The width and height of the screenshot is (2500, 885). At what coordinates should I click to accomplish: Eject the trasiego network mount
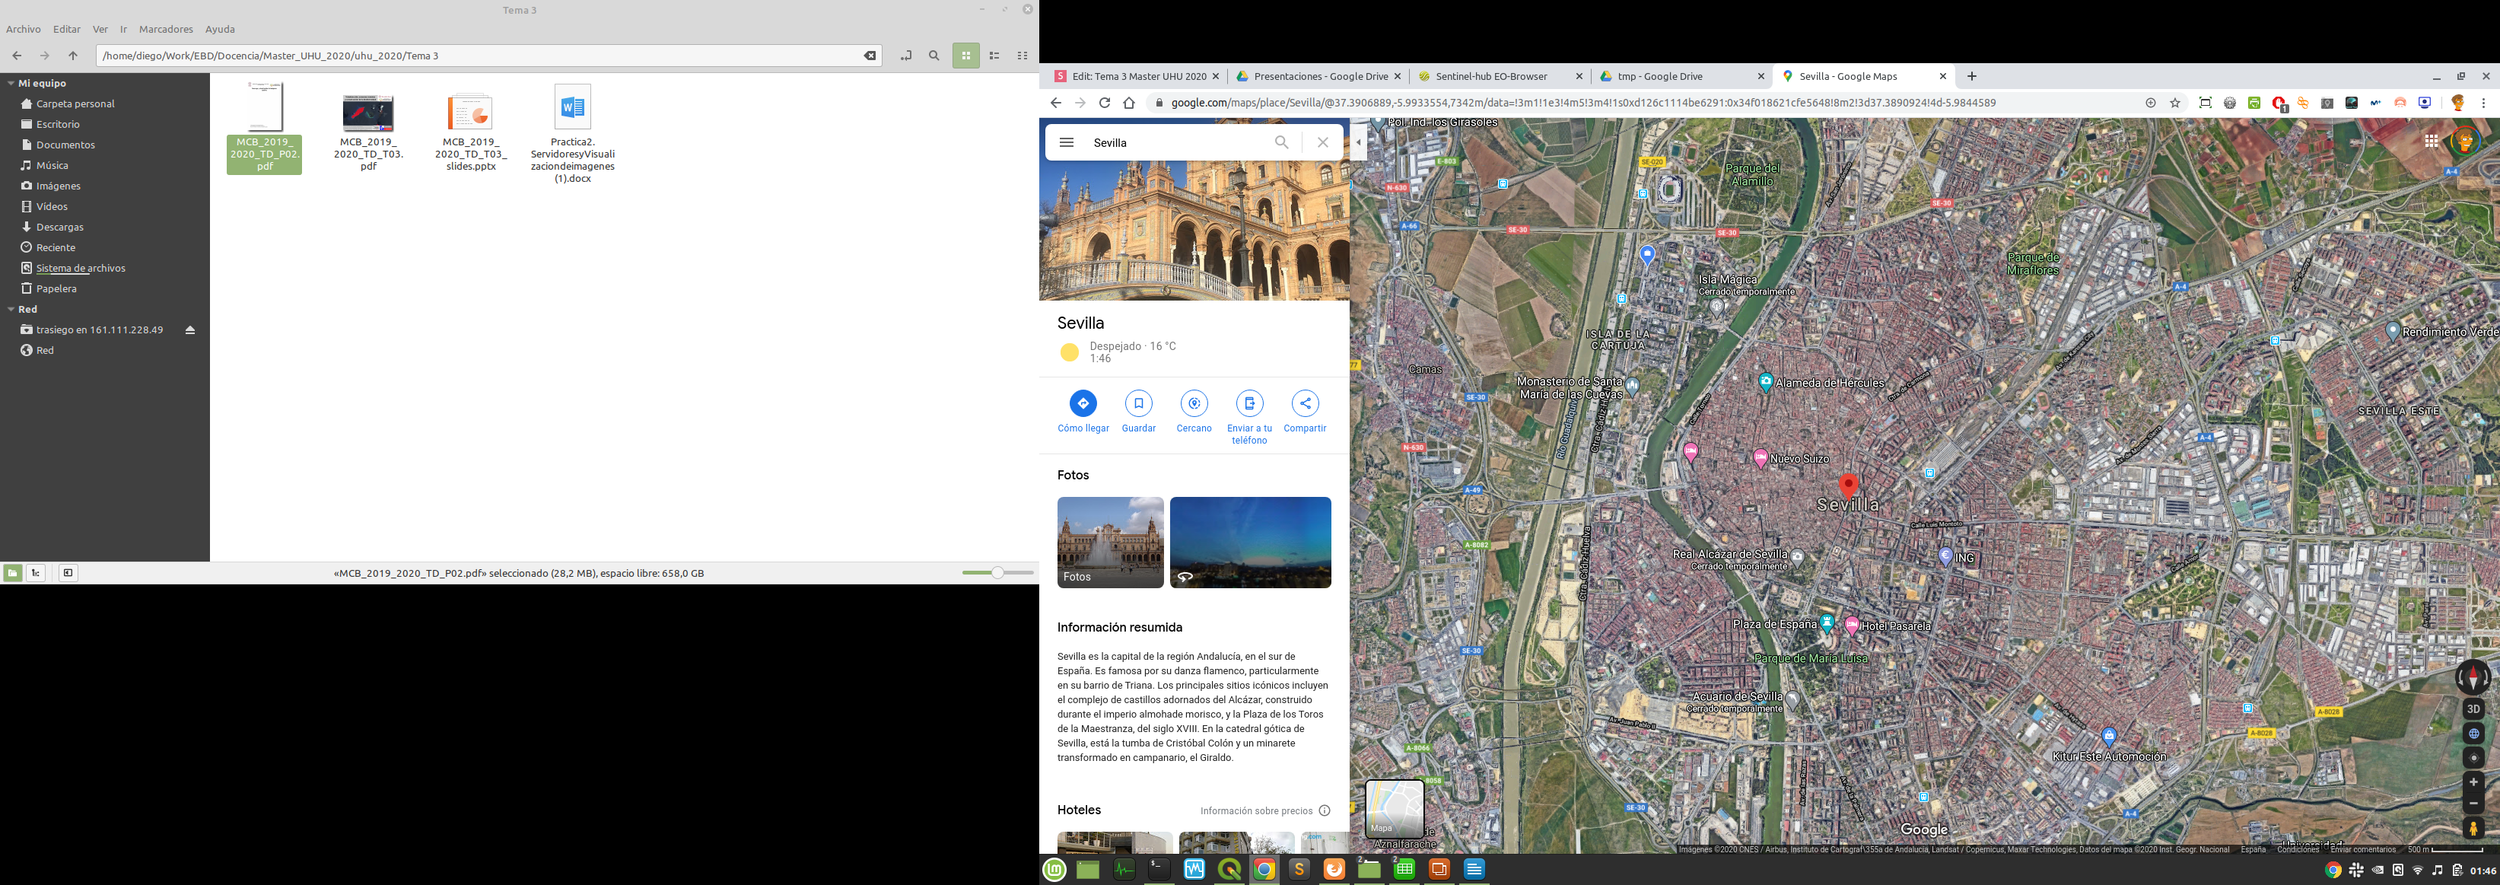[x=190, y=330]
